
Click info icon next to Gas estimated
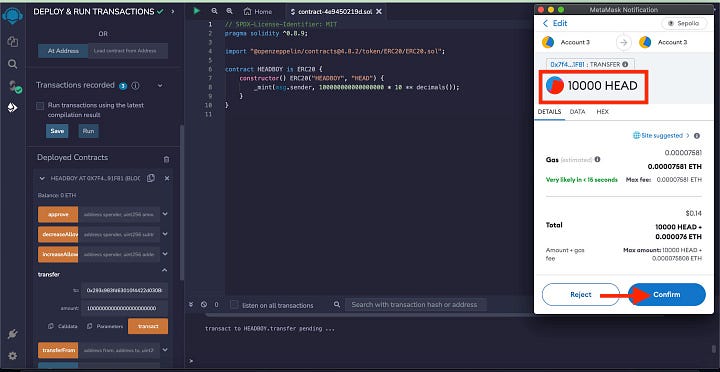tap(597, 159)
